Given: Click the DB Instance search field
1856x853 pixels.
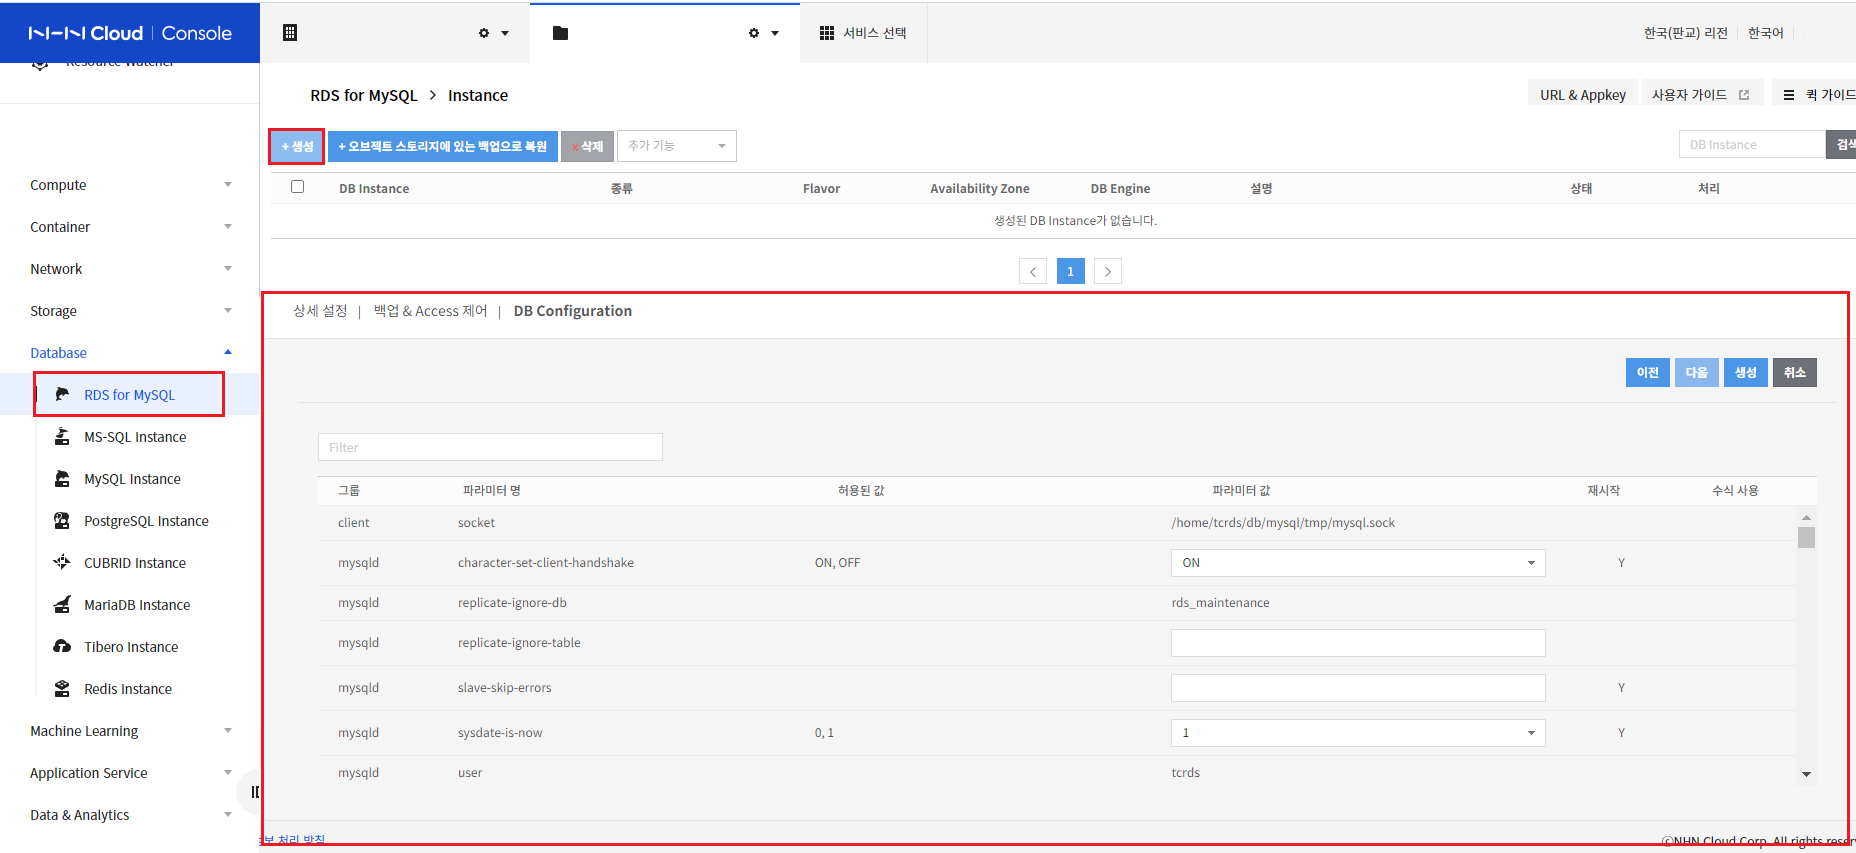Looking at the screenshot, I should [1752, 144].
